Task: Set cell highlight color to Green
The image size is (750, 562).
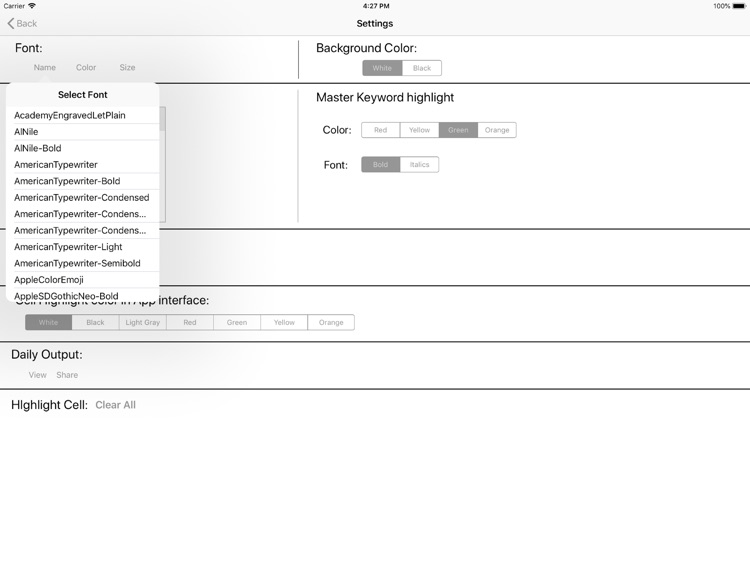Action: (237, 322)
